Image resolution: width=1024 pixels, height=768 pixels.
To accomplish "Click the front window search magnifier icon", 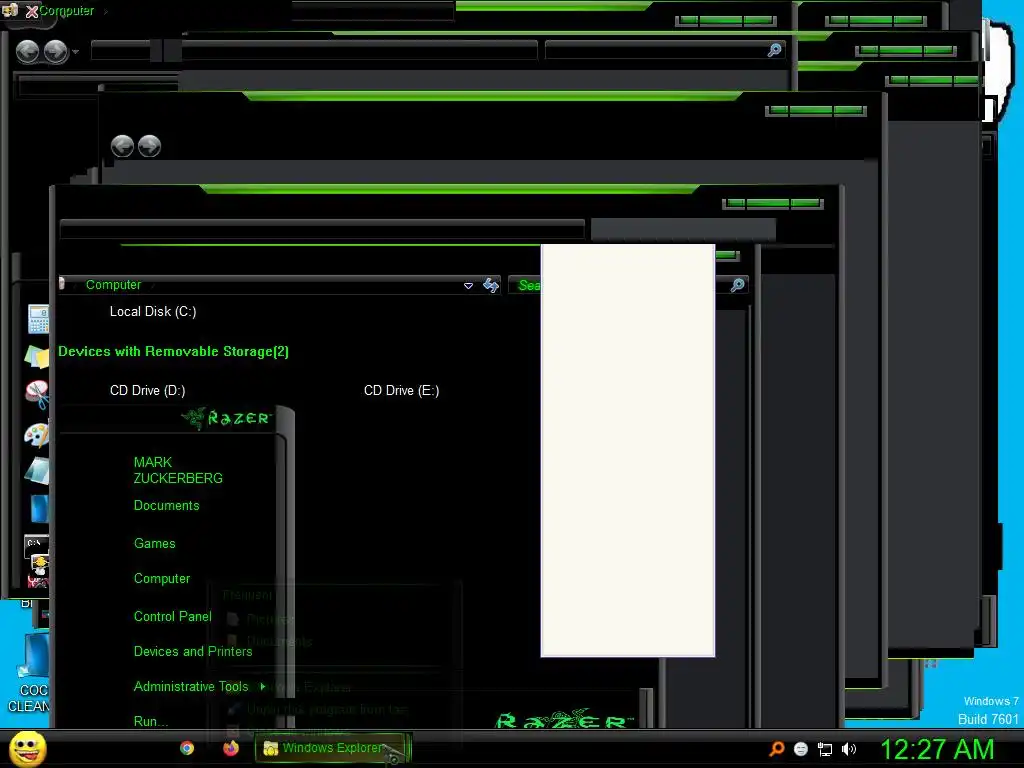I will click(737, 285).
